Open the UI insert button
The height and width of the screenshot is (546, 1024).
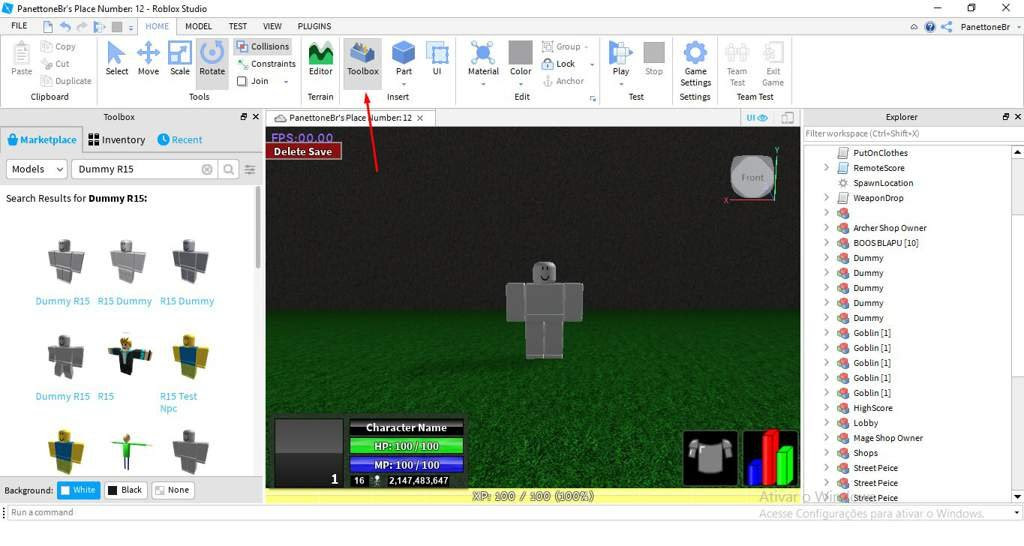coord(437,59)
